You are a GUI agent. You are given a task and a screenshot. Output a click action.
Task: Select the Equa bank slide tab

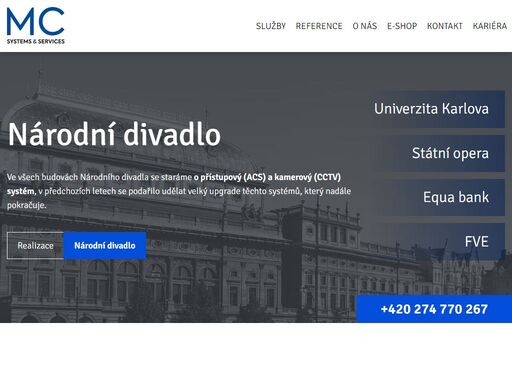coord(436,197)
